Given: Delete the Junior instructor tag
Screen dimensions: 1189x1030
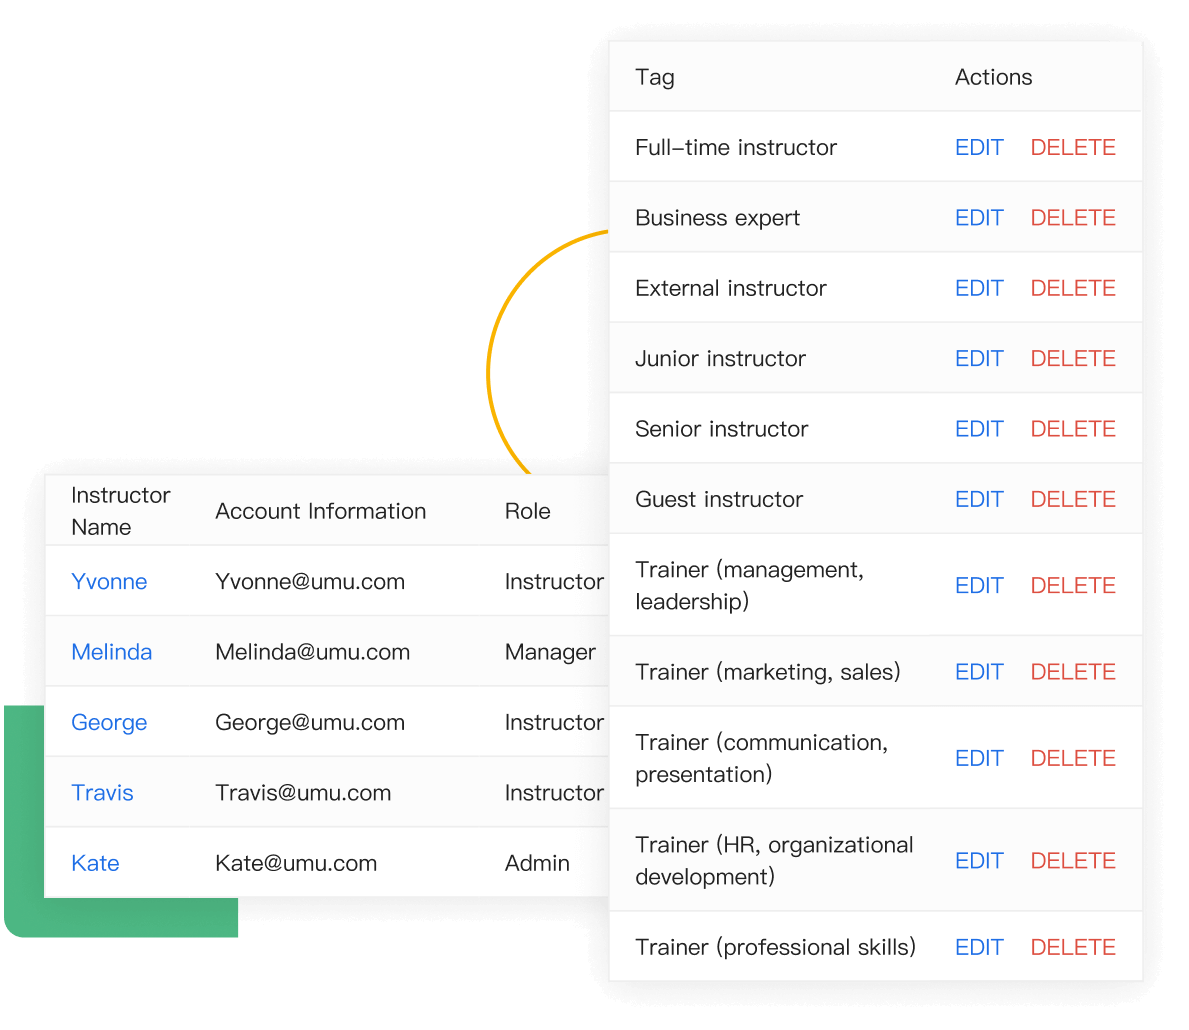Looking at the screenshot, I should pyautogui.click(x=1072, y=359).
